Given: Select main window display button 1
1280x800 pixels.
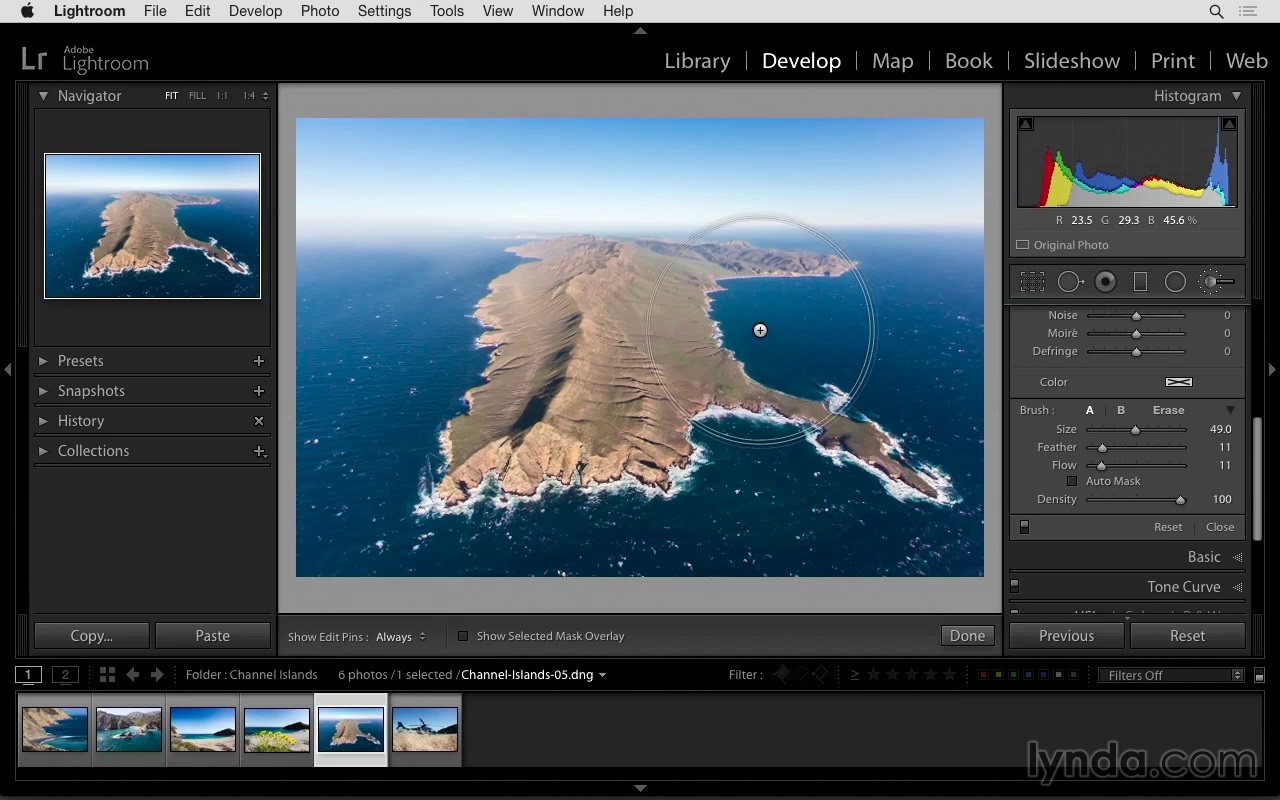Looking at the screenshot, I should click(28, 674).
